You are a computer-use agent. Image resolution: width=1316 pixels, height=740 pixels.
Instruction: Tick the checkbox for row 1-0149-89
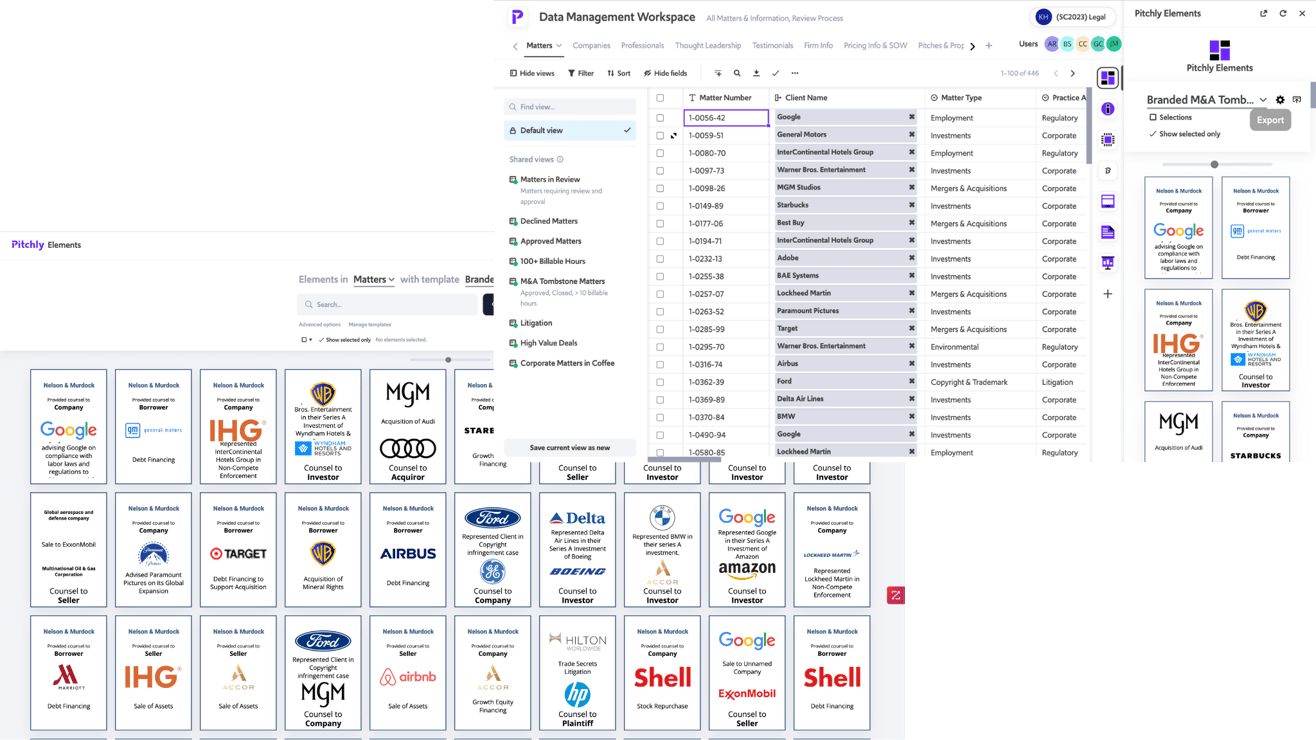(660, 206)
